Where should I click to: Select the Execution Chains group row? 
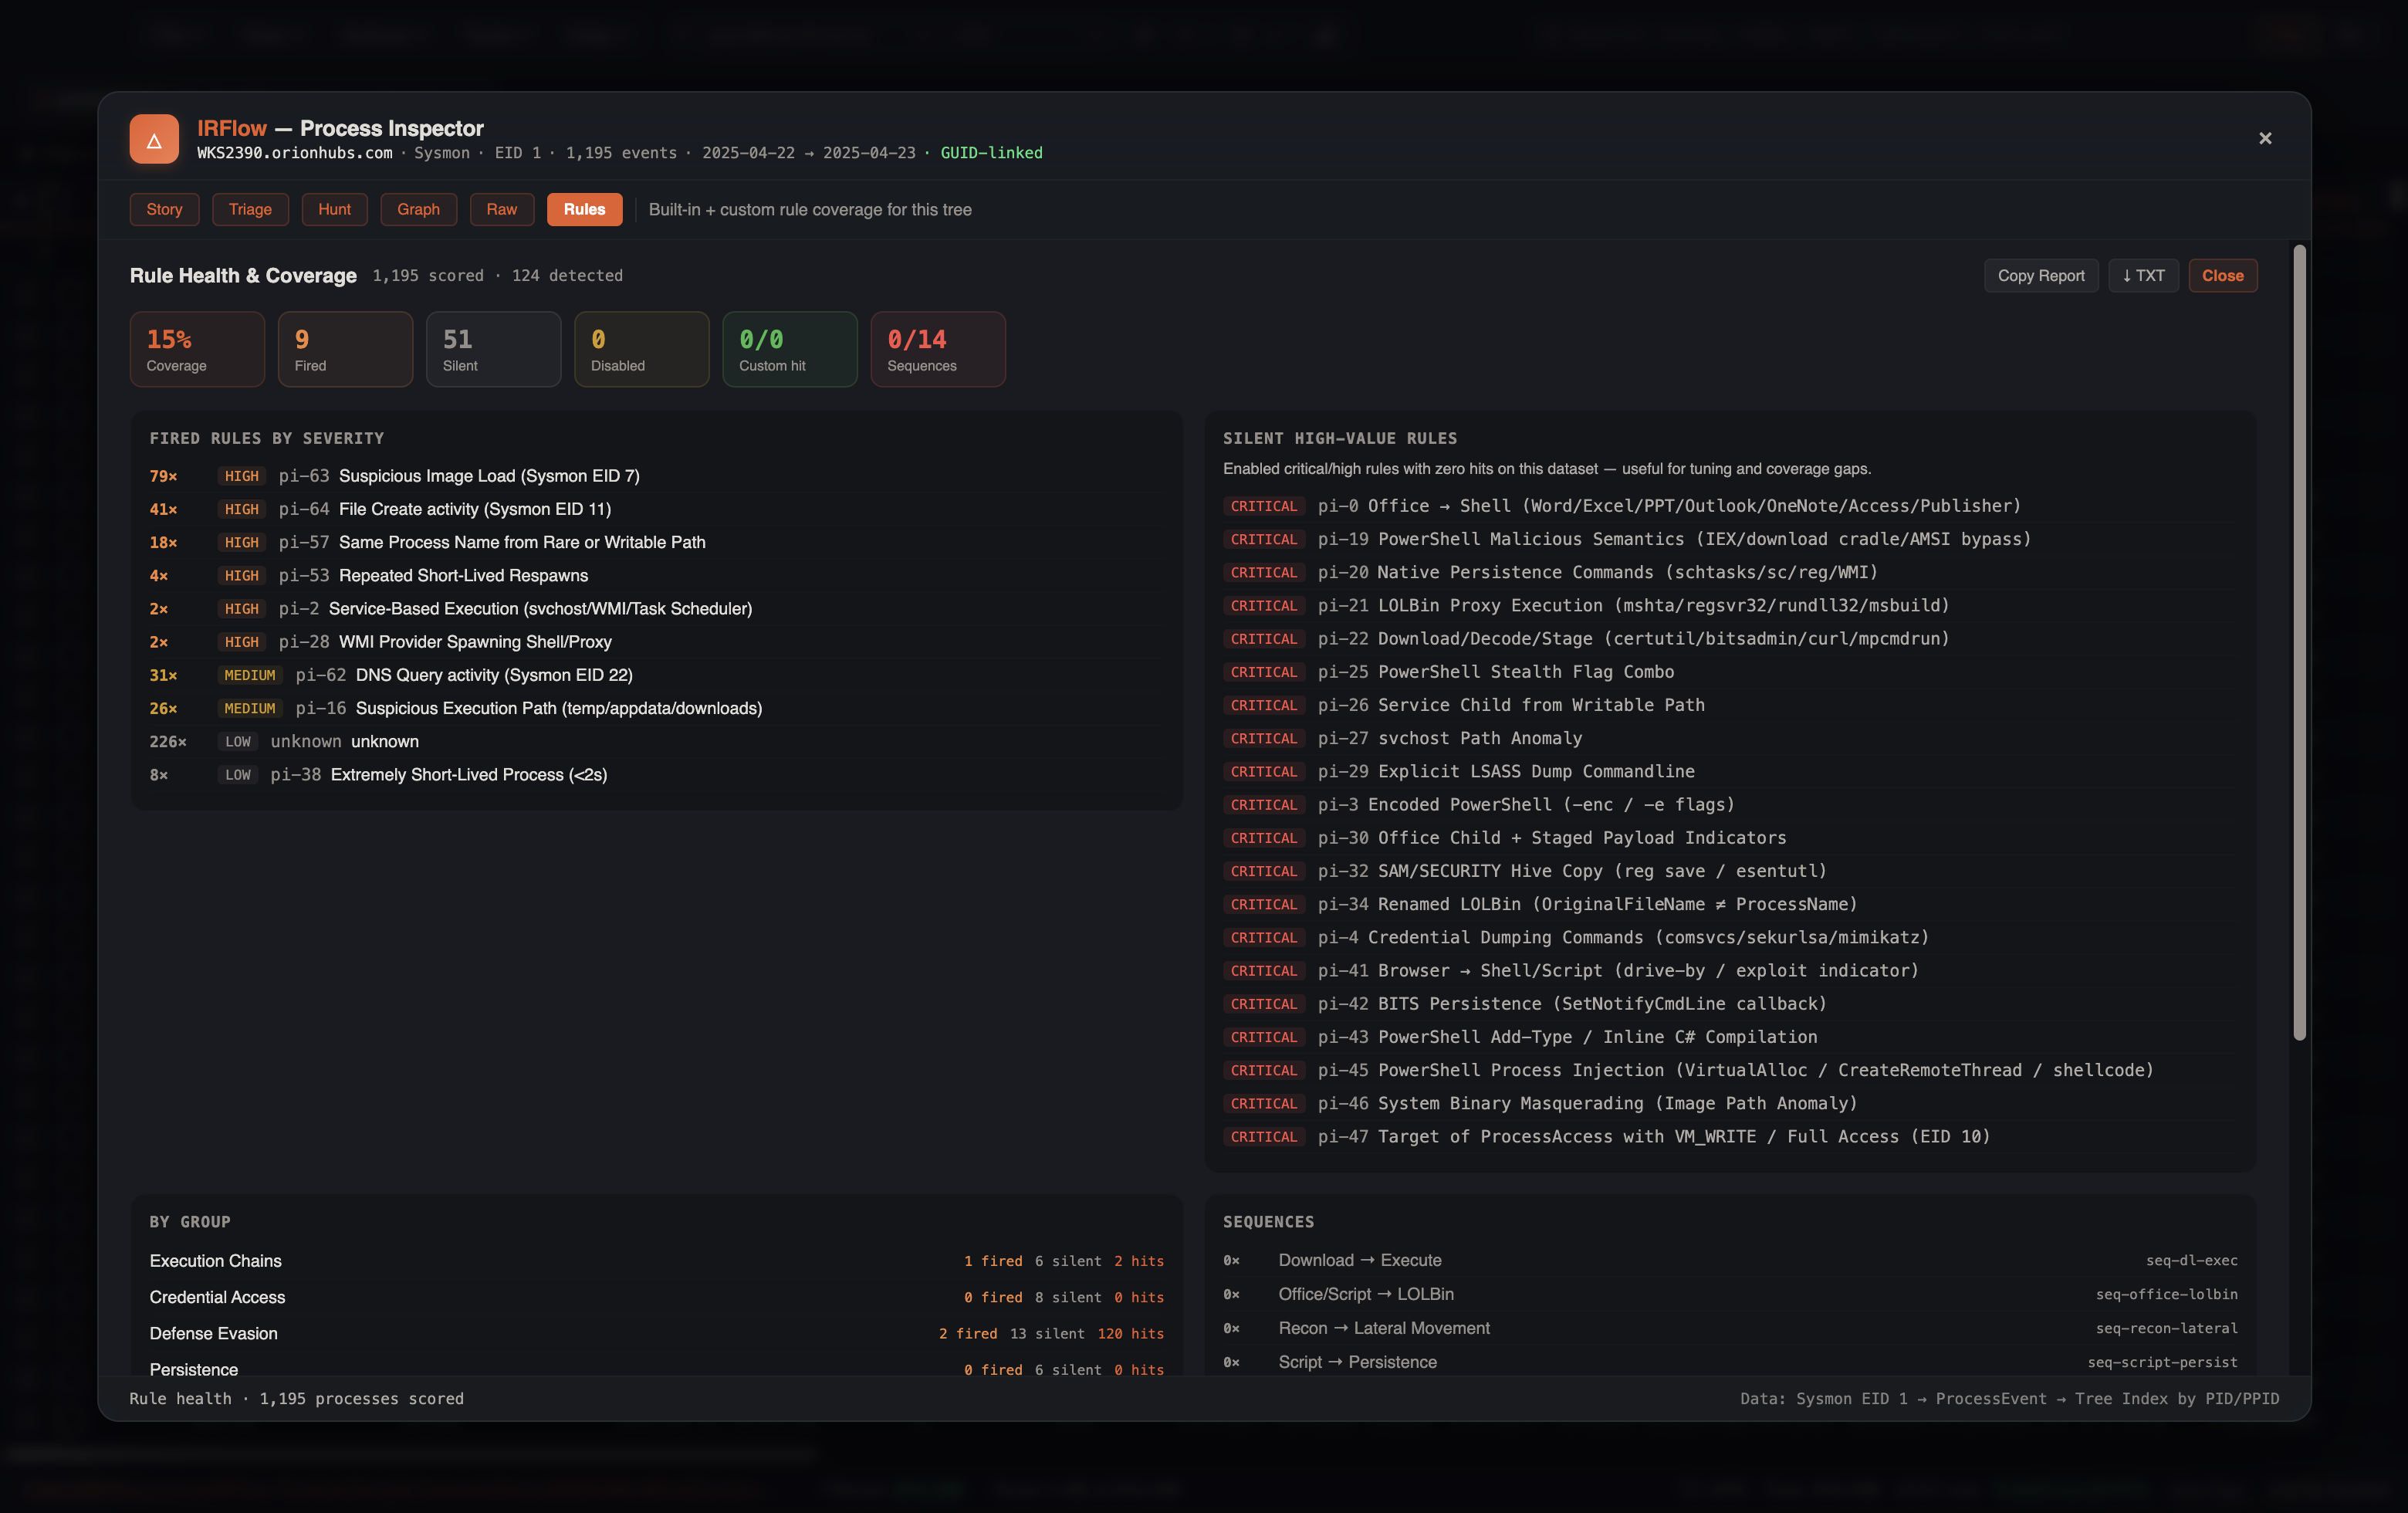656,1261
